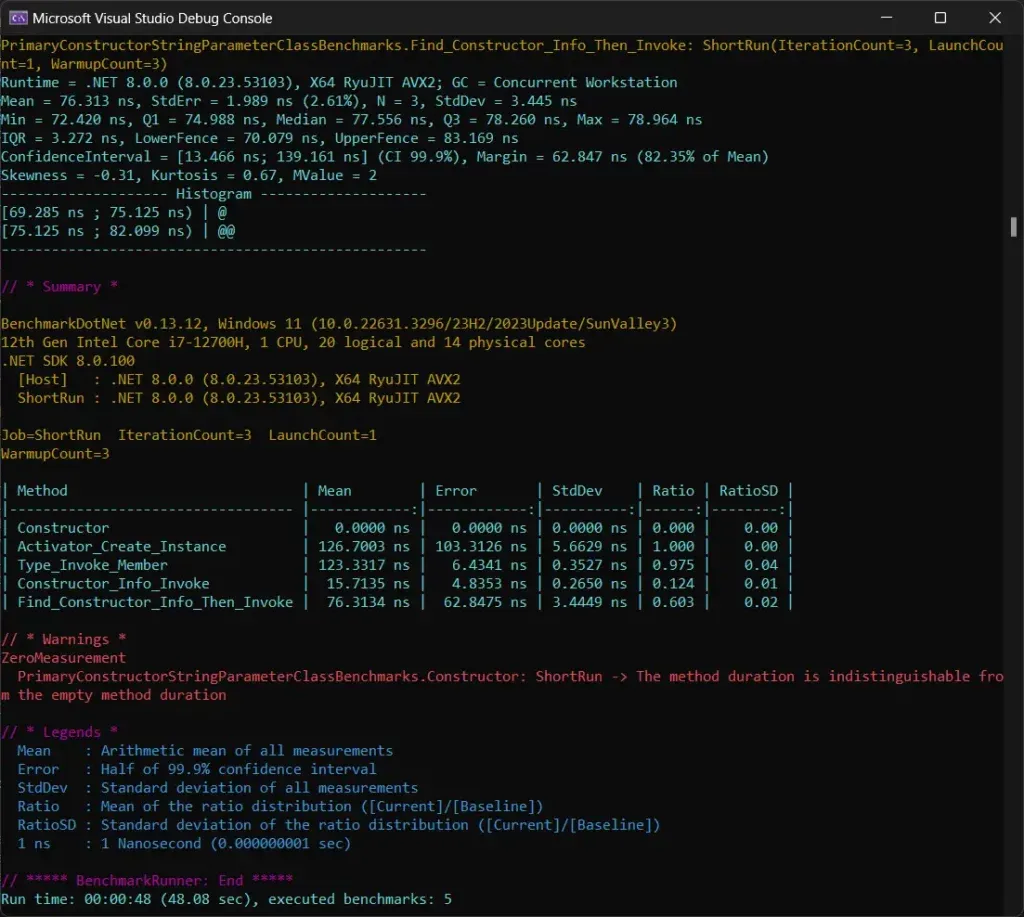Image resolution: width=1024 pixels, height=917 pixels.
Task: Click the 'Mean' column header
Action: tap(334, 491)
